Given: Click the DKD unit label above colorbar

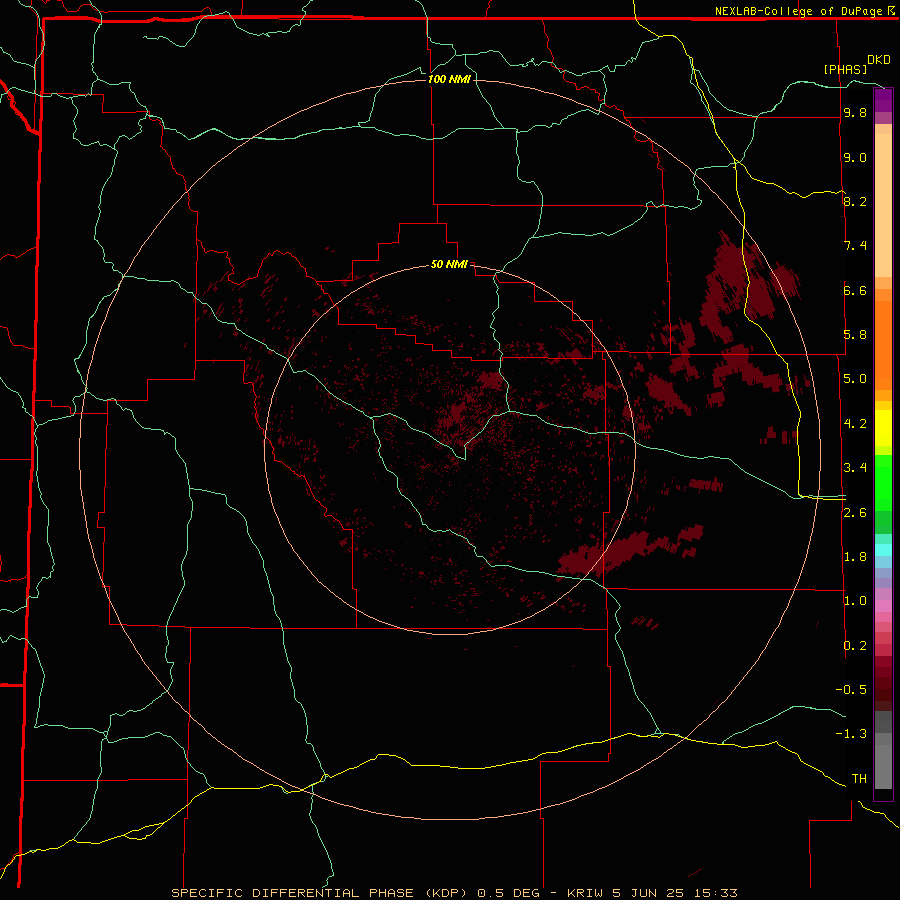Looking at the screenshot, I should 879,60.
